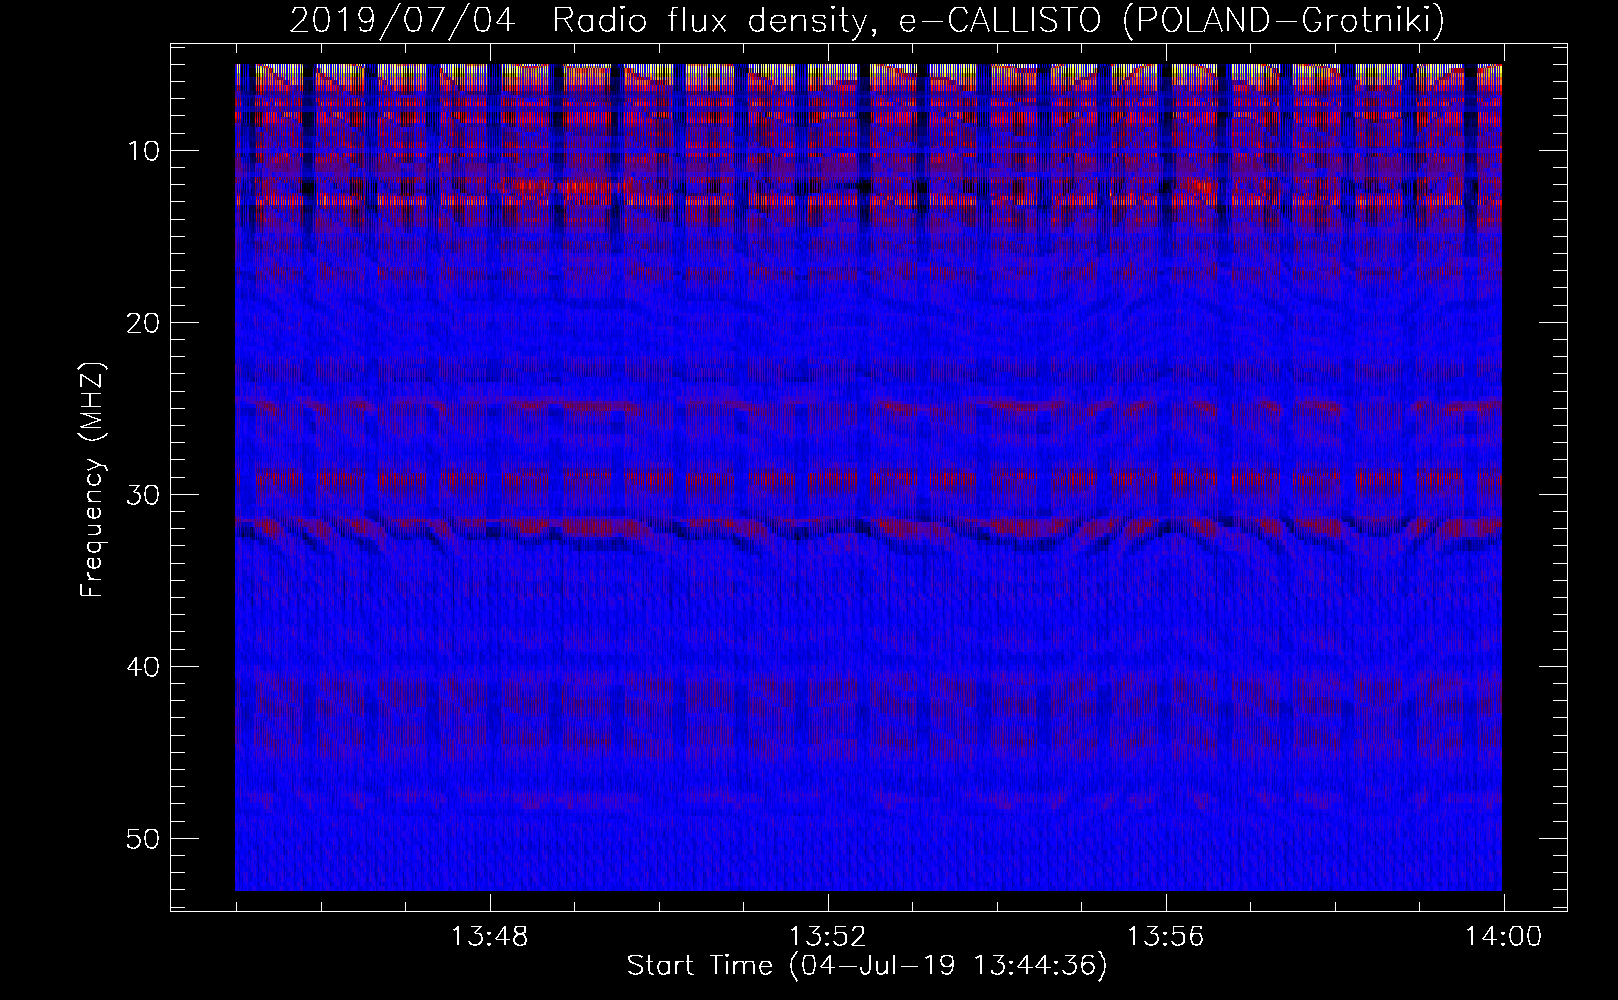Image resolution: width=1618 pixels, height=1000 pixels.
Task: Click the (POLAND-Grotniki) station name
Action: (x=1283, y=21)
